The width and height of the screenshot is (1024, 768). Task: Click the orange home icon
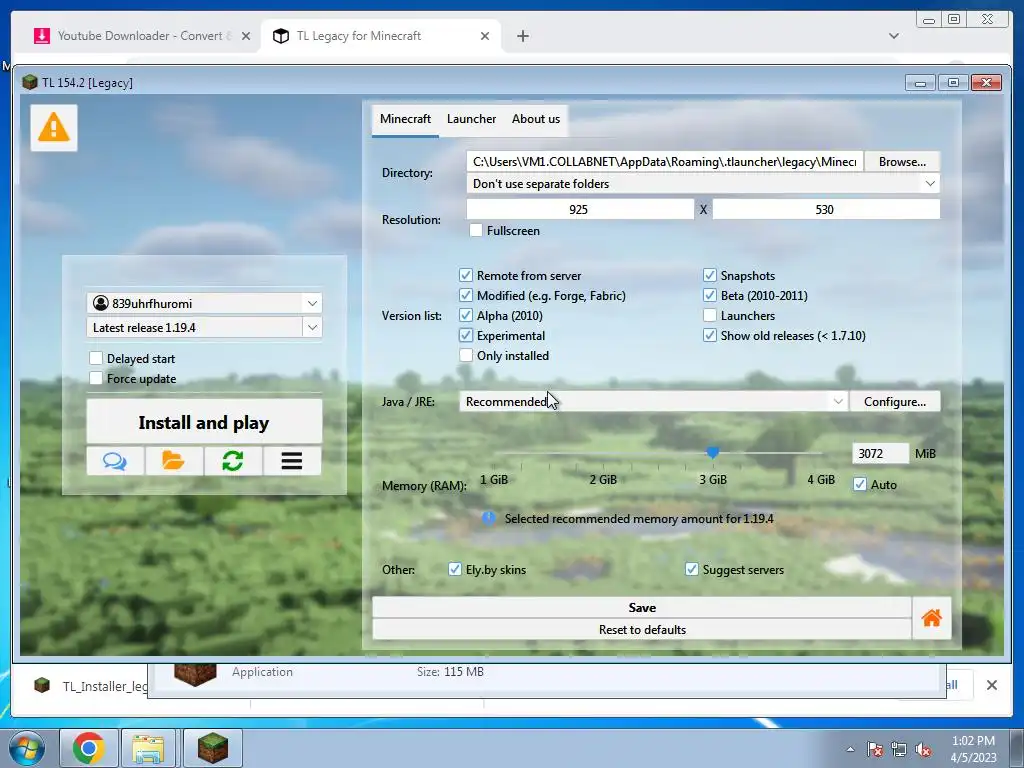(x=932, y=618)
